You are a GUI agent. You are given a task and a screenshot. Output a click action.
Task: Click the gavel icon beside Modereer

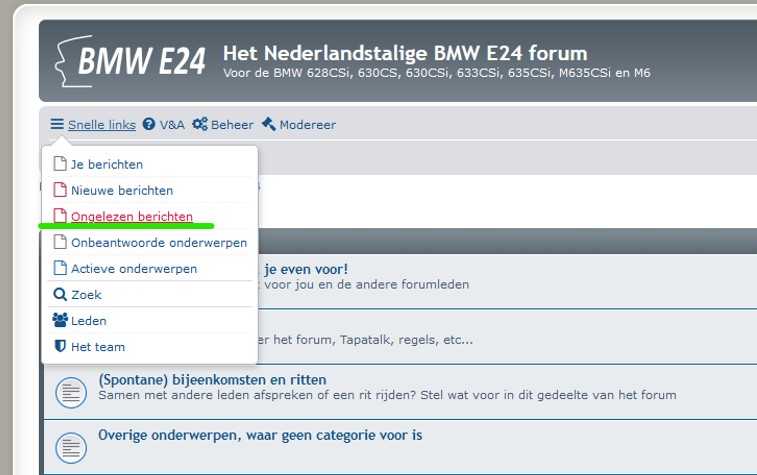coord(269,124)
